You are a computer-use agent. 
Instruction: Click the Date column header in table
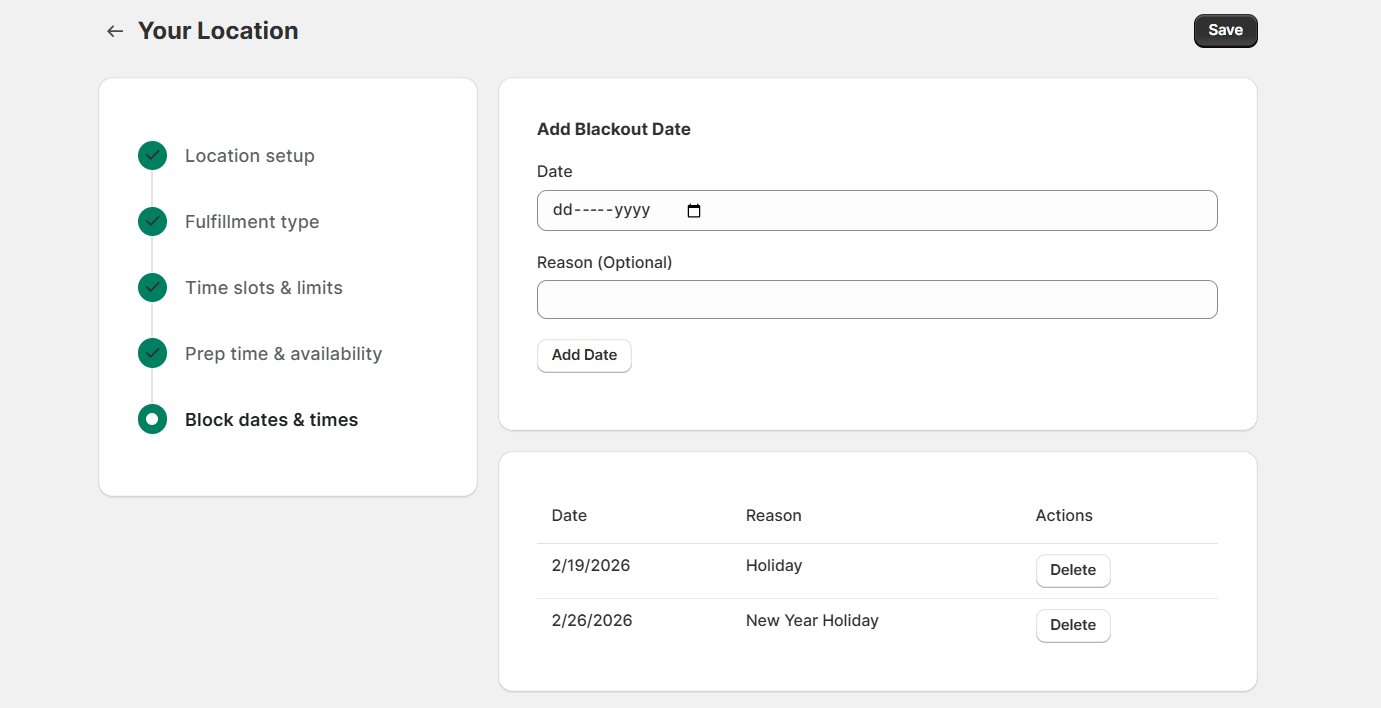[x=569, y=516]
